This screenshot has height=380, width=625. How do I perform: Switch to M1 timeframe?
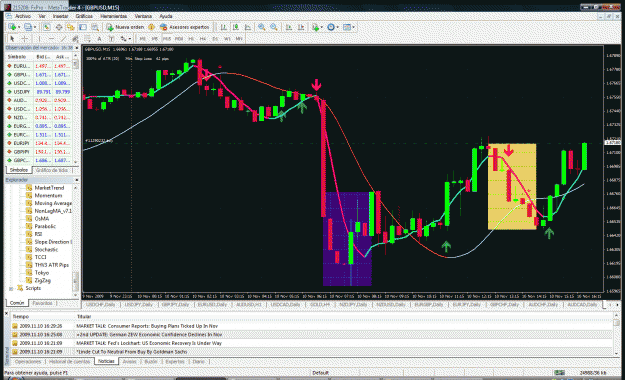click(142, 39)
